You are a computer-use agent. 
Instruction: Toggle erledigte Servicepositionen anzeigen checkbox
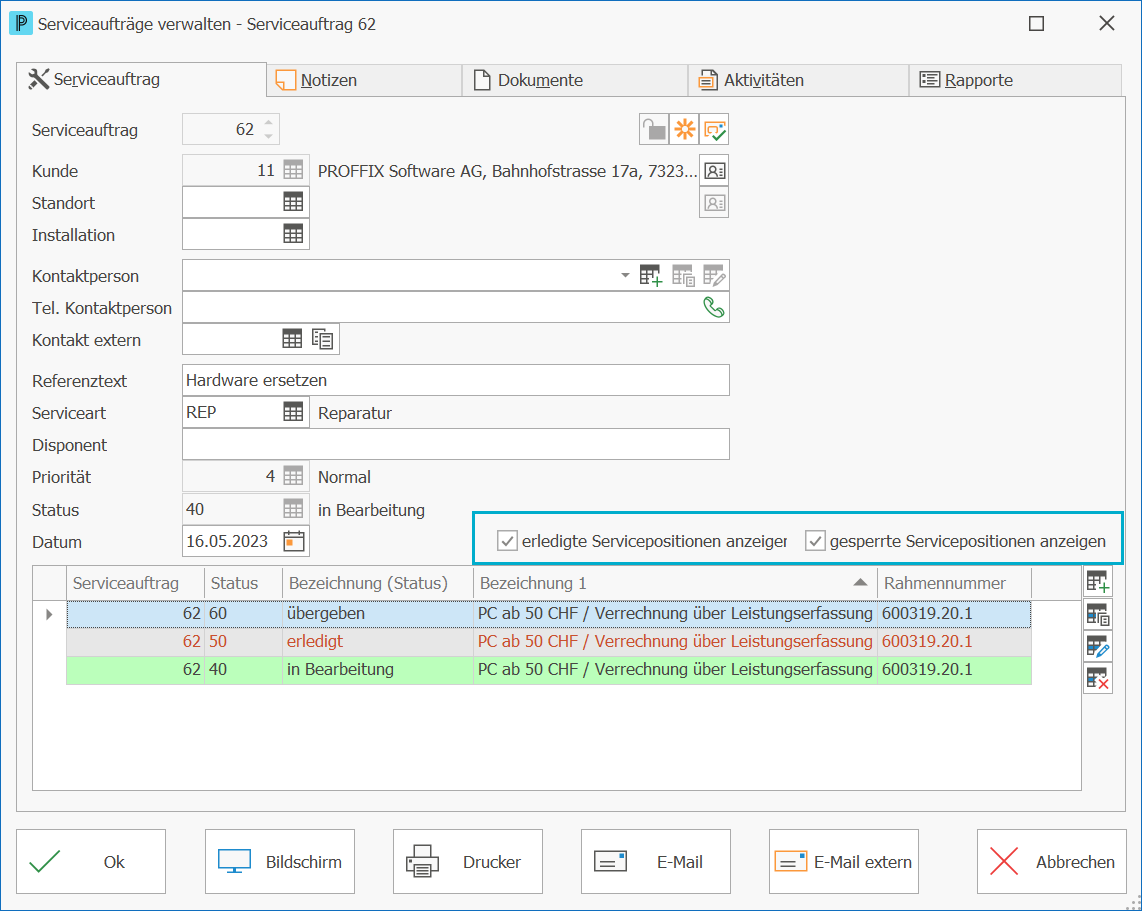pos(507,541)
